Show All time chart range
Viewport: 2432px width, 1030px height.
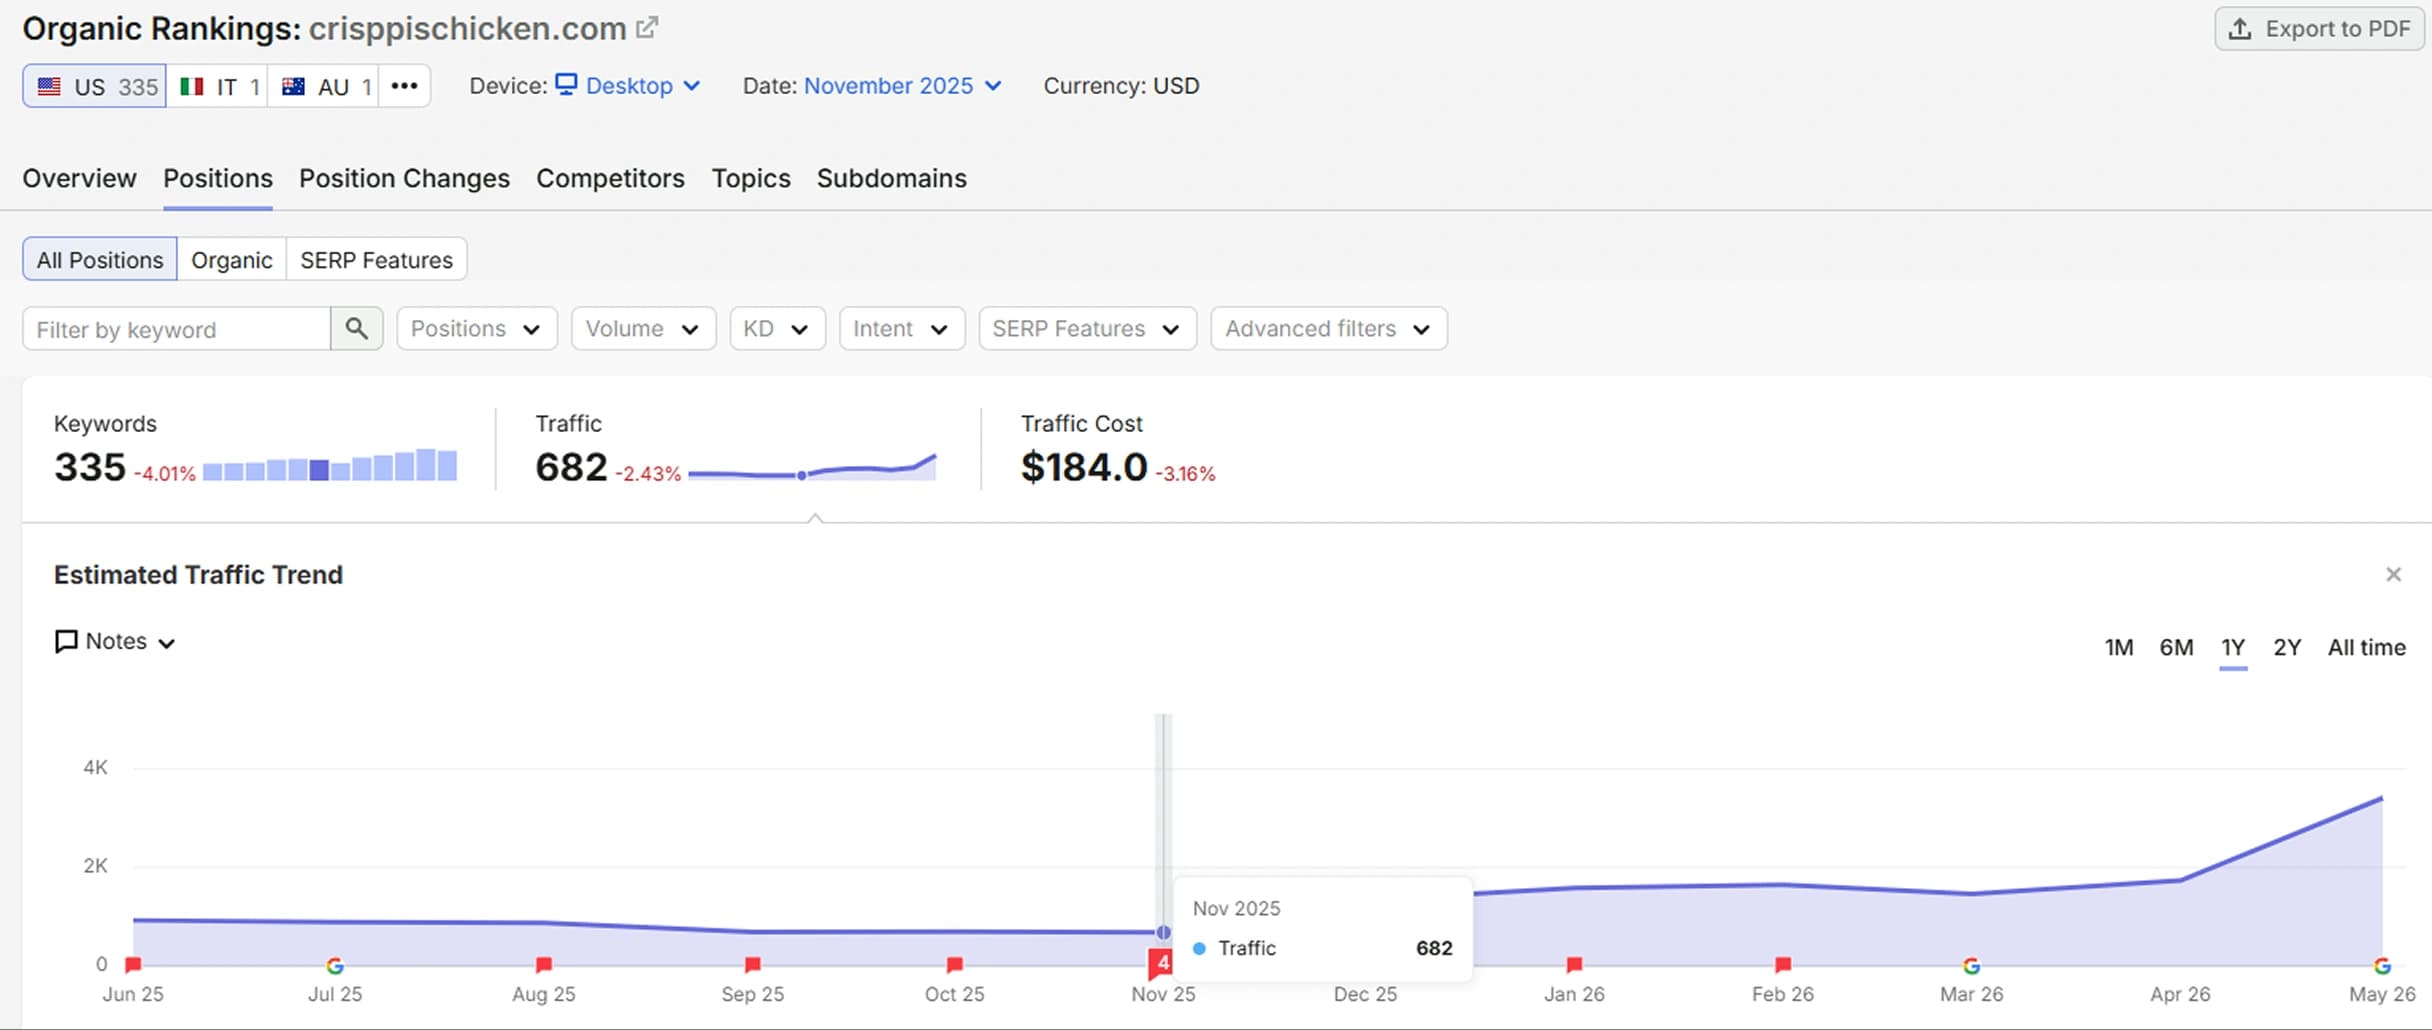(x=2366, y=648)
